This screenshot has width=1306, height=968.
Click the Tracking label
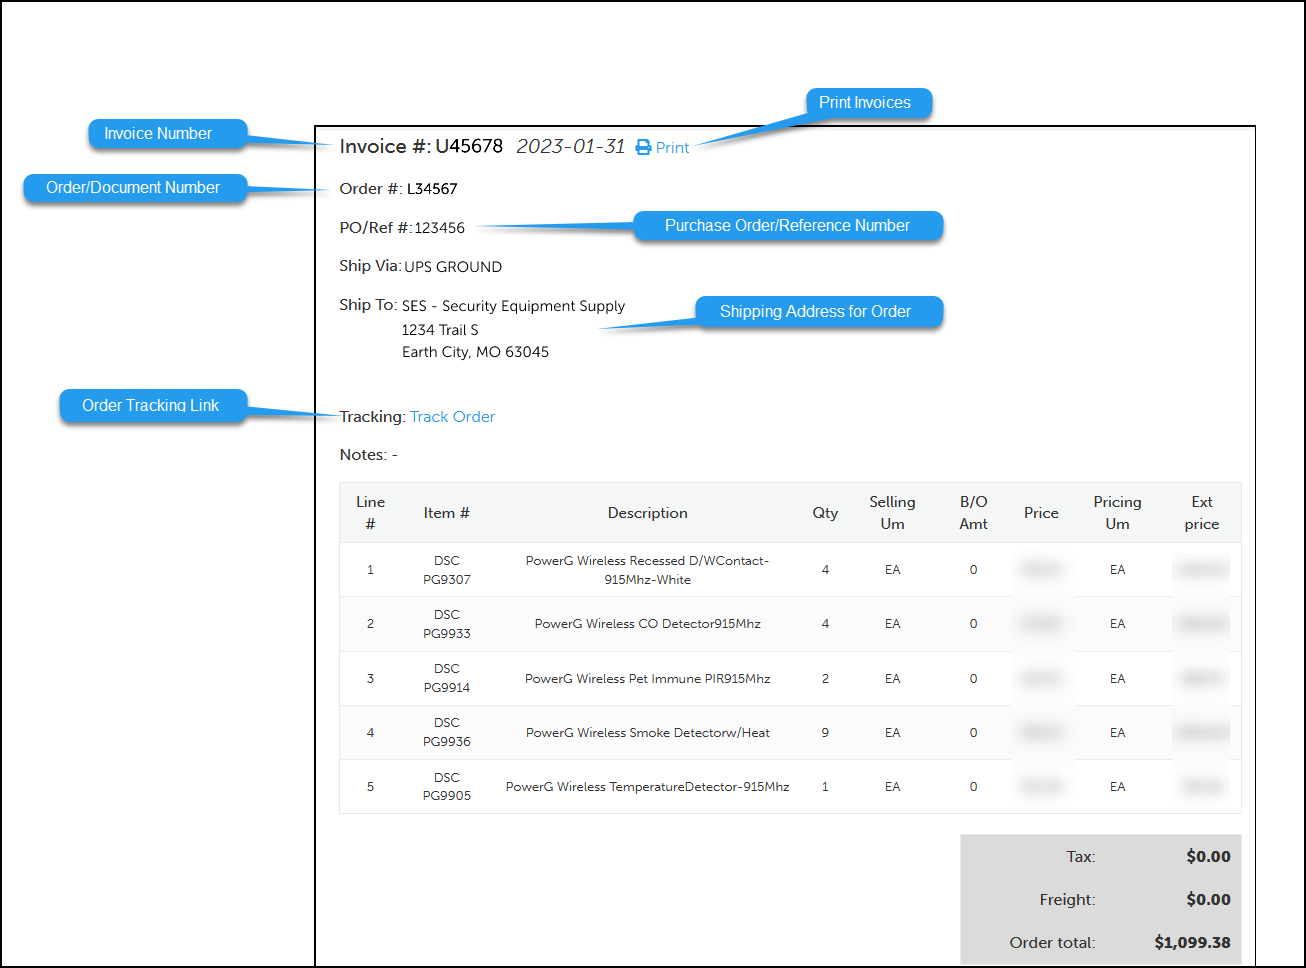372,417
